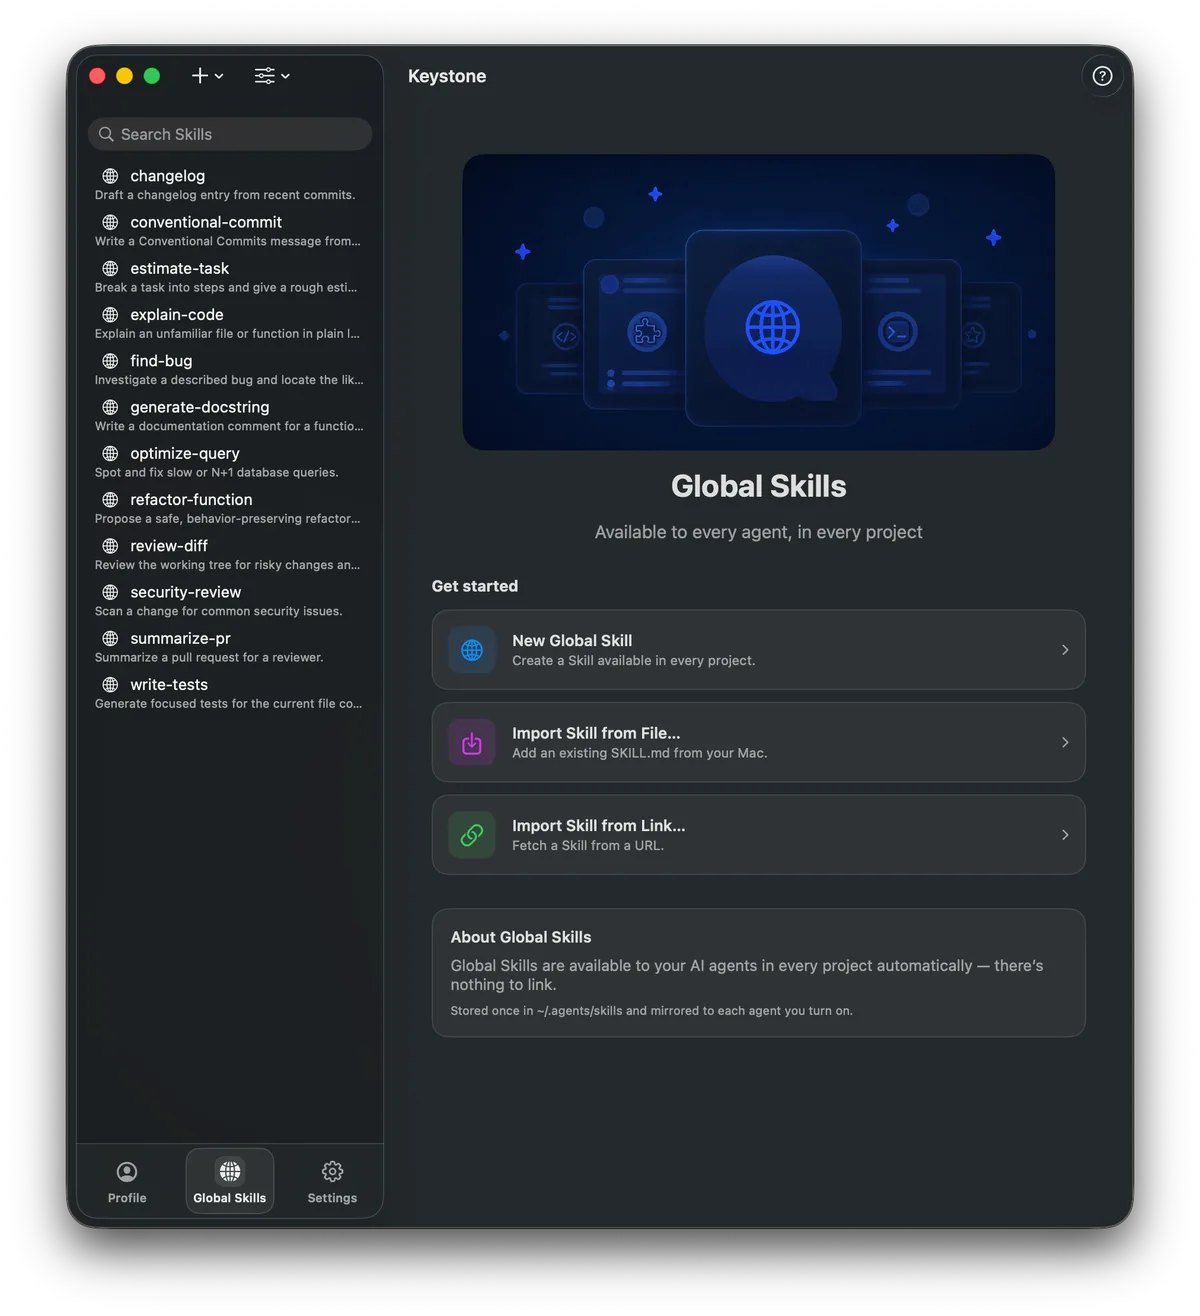
Task: Open the generate-docstring skill title
Action: coord(199,407)
